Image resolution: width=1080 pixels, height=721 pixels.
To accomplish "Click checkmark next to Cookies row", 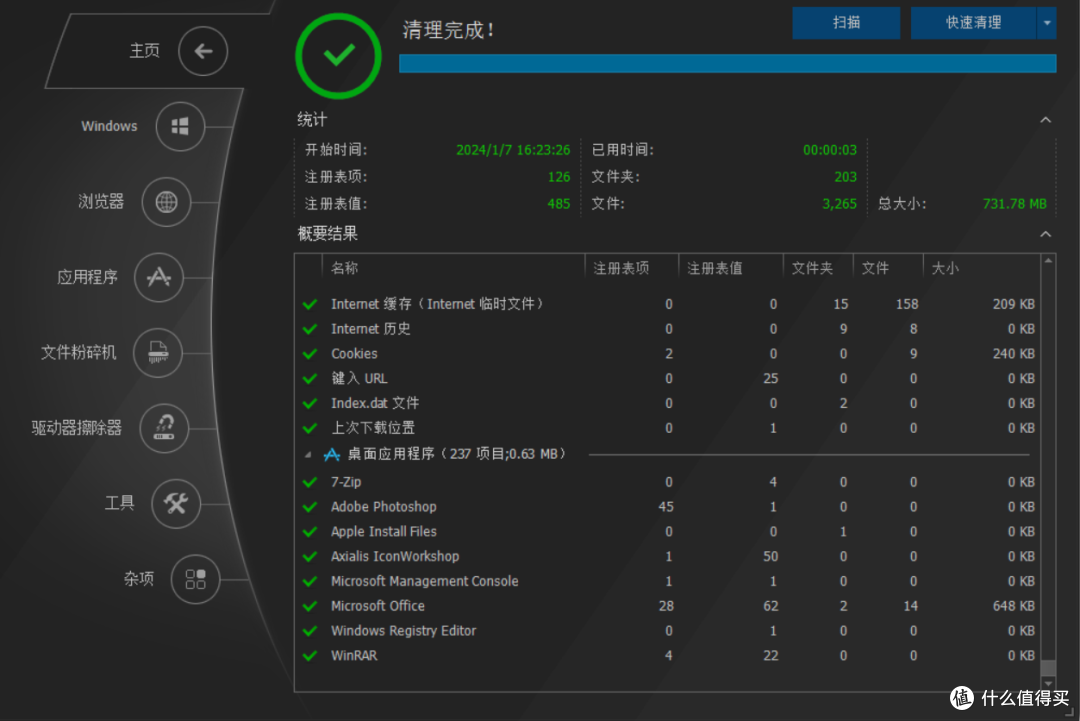I will 310,354.
